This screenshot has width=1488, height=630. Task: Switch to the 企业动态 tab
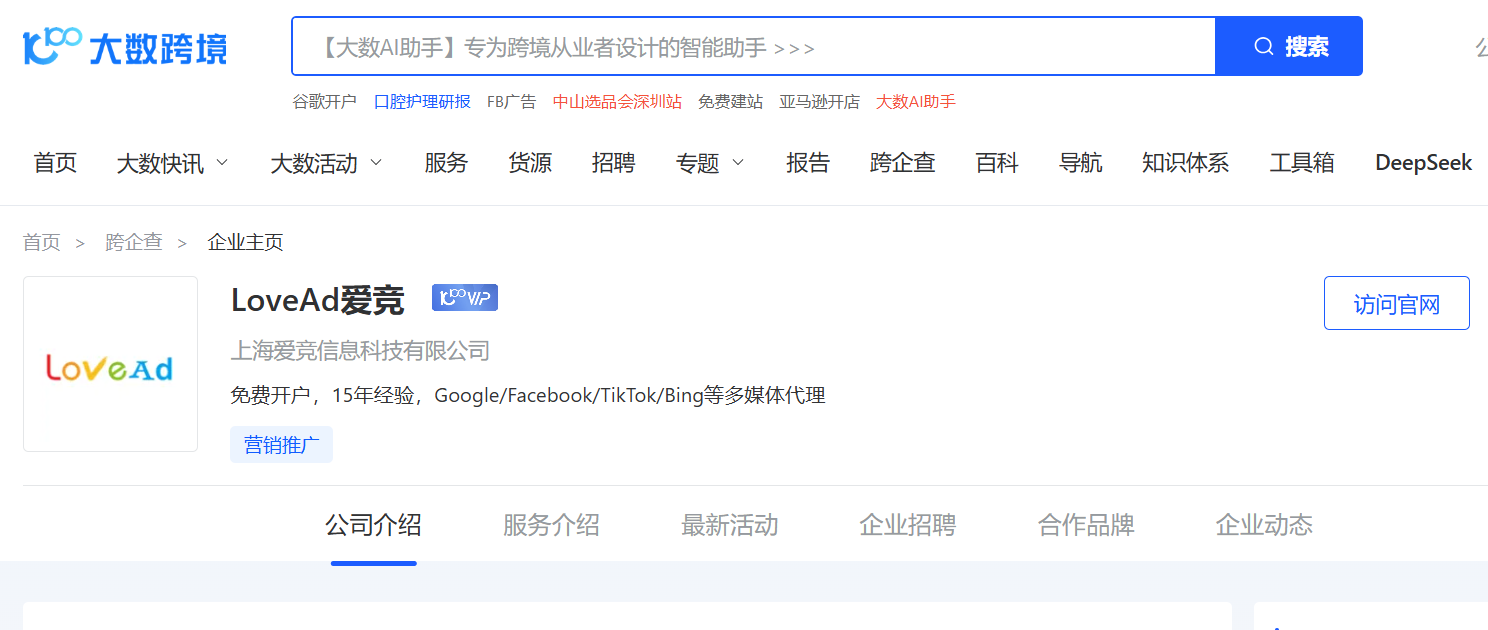tap(1264, 525)
